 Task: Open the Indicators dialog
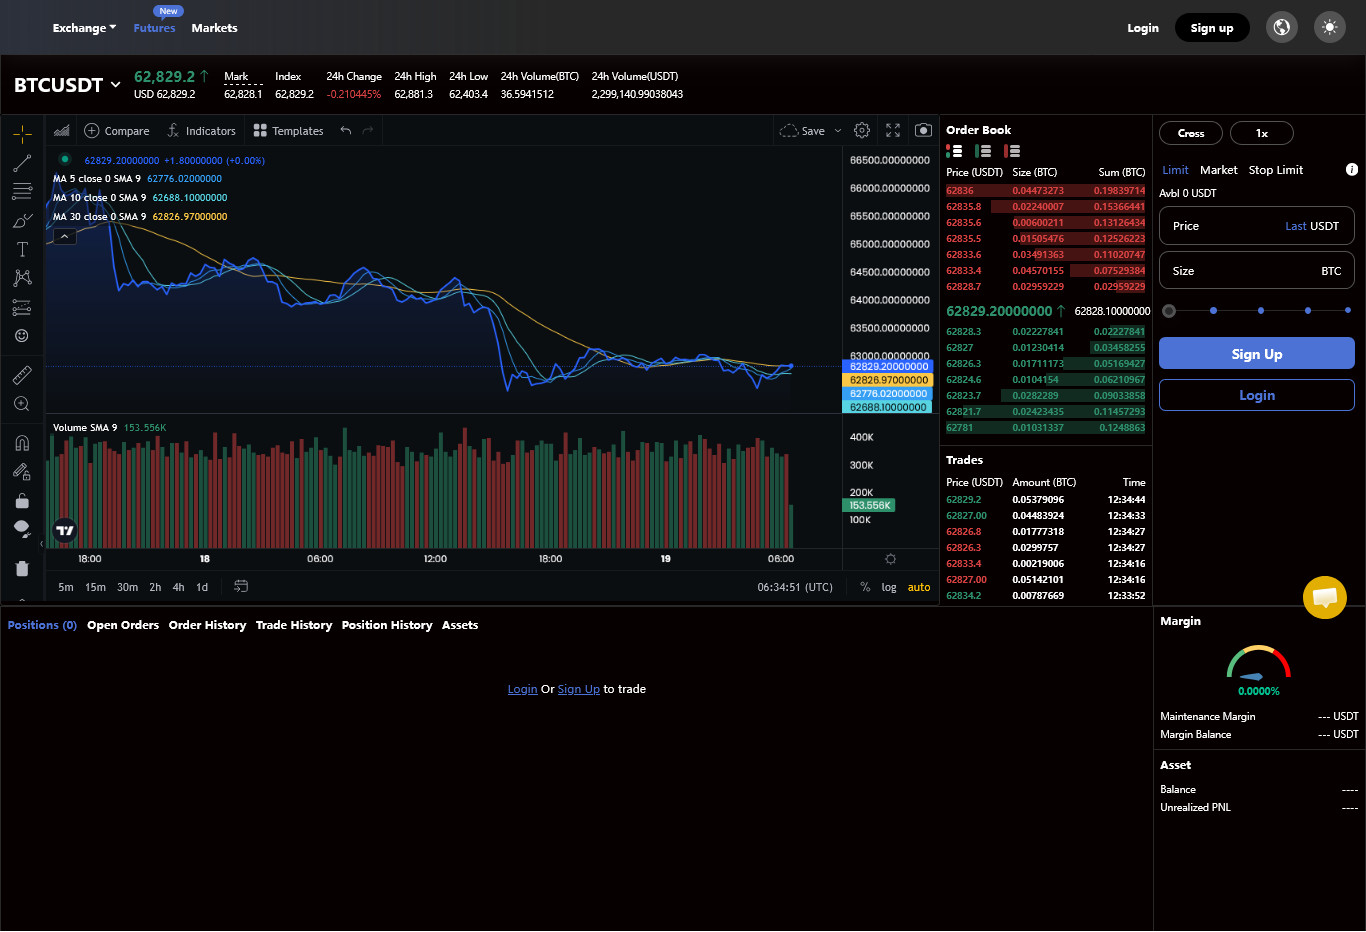[x=201, y=131]
